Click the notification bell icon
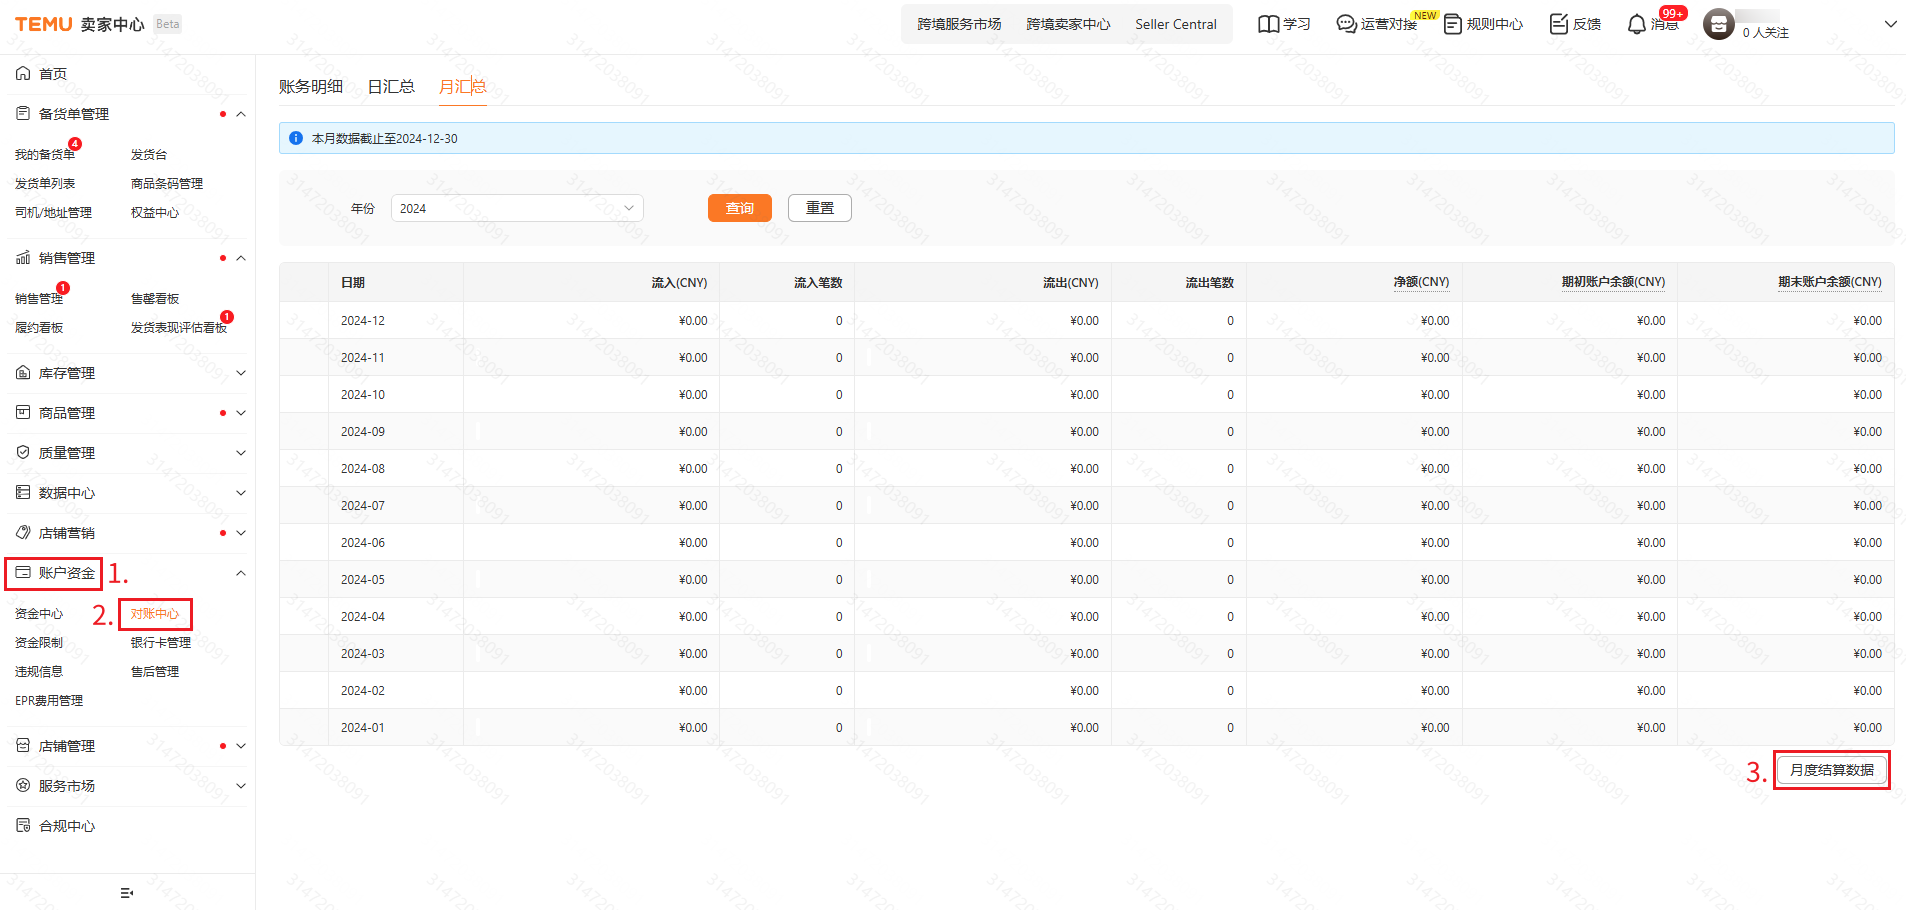Viewport: 1906px width, 910px height. pos(1636,24)
